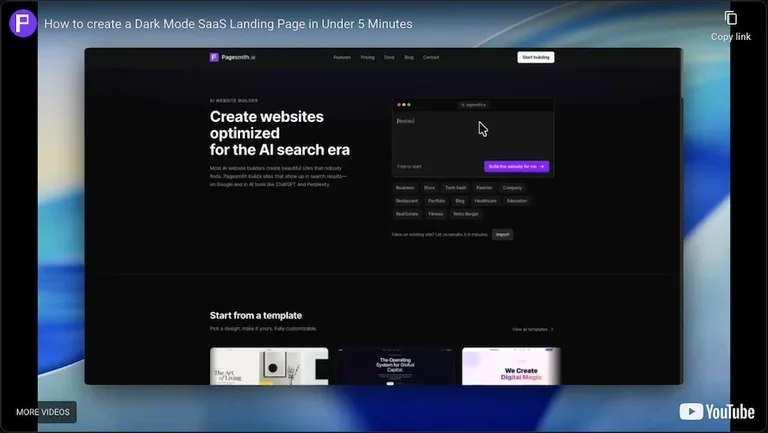
Task: Open the Blog nav item
Action: click(409, 57)
